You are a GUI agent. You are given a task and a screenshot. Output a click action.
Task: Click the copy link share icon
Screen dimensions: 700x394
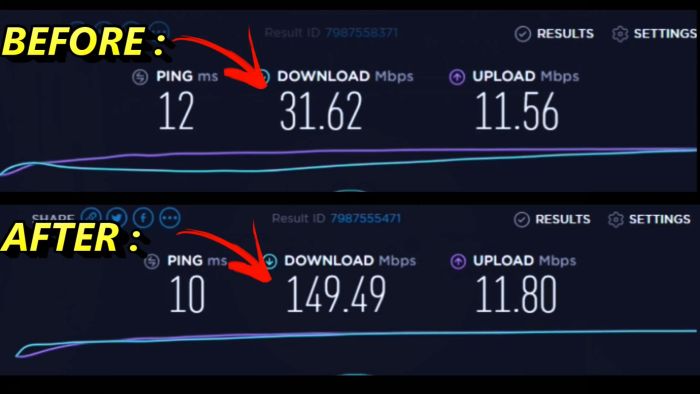pos(91,216)
